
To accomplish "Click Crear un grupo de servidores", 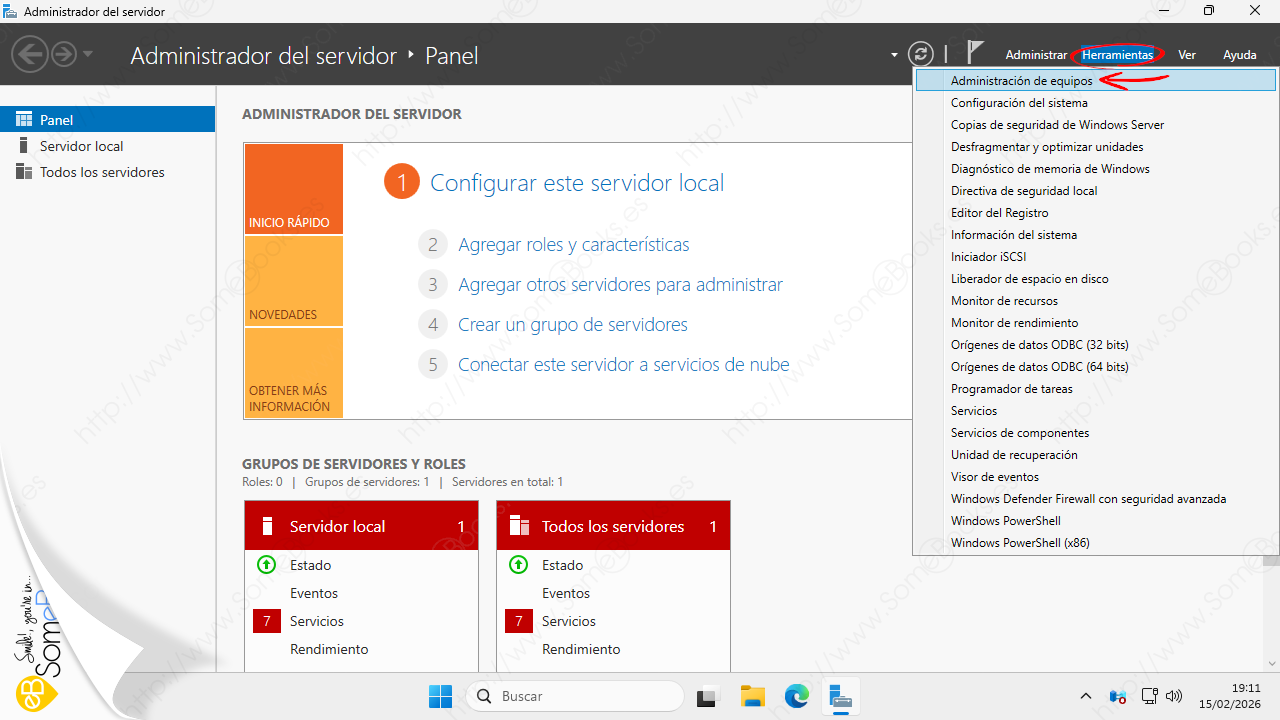I will coord(572,325).
